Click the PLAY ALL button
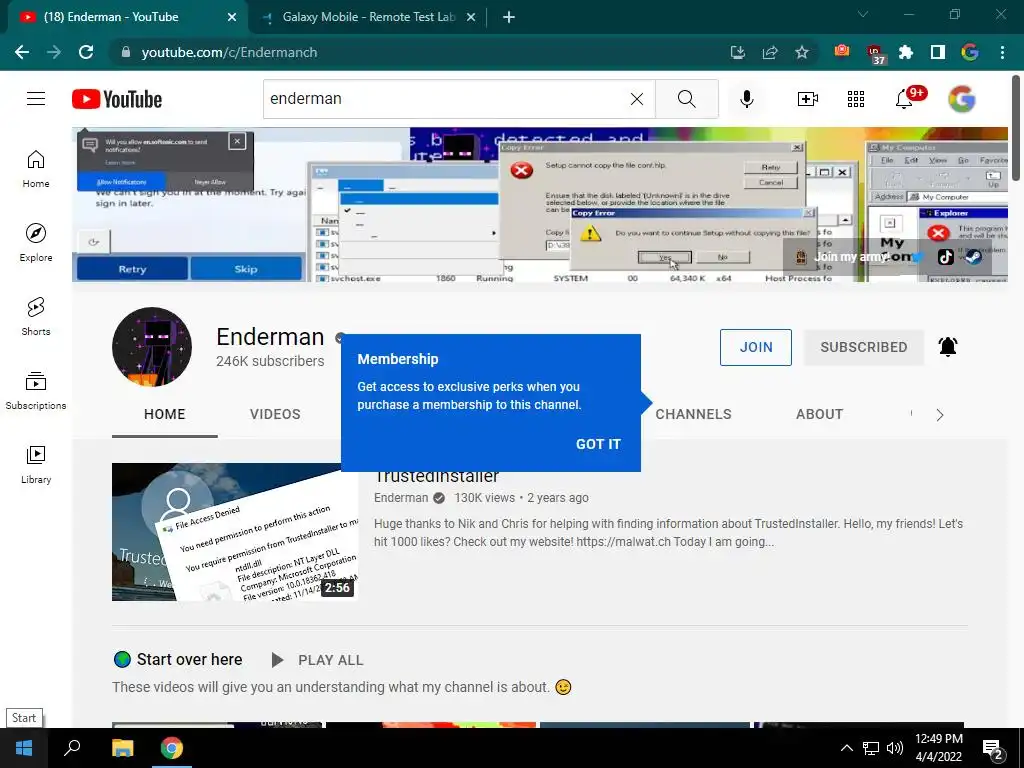1024x768 pixels. point(317,660)
